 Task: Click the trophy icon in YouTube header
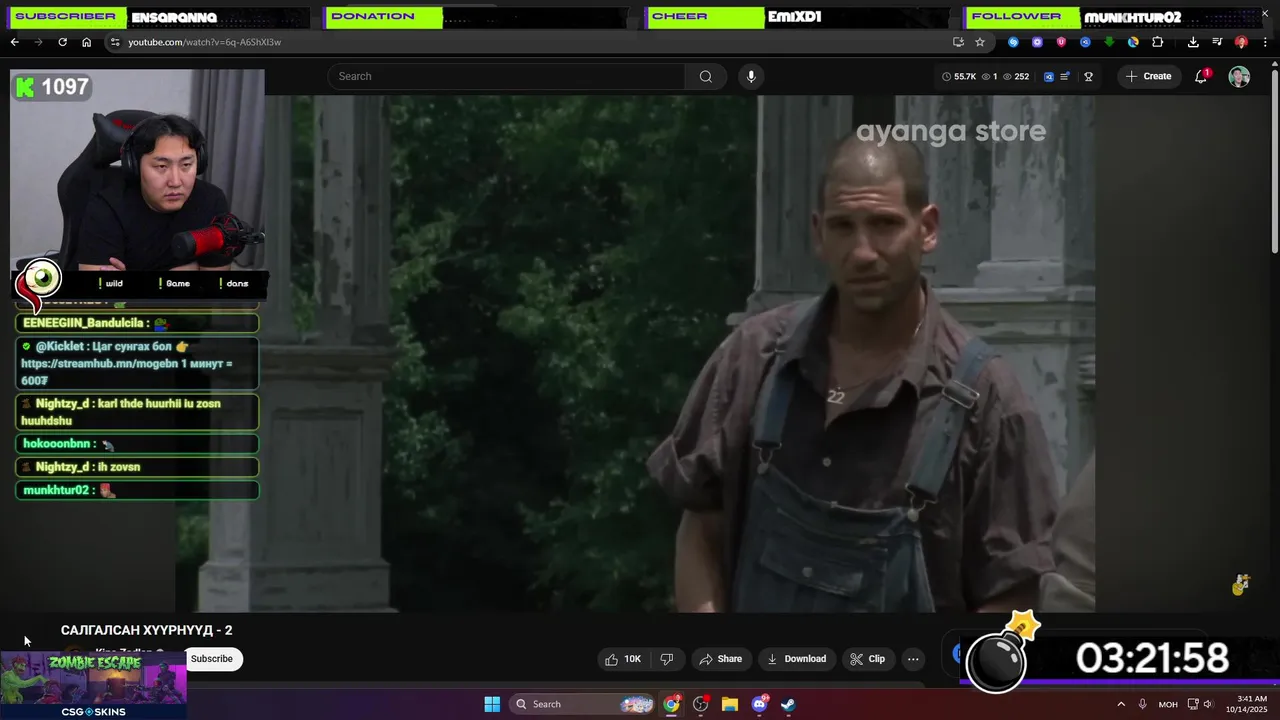1089,76
